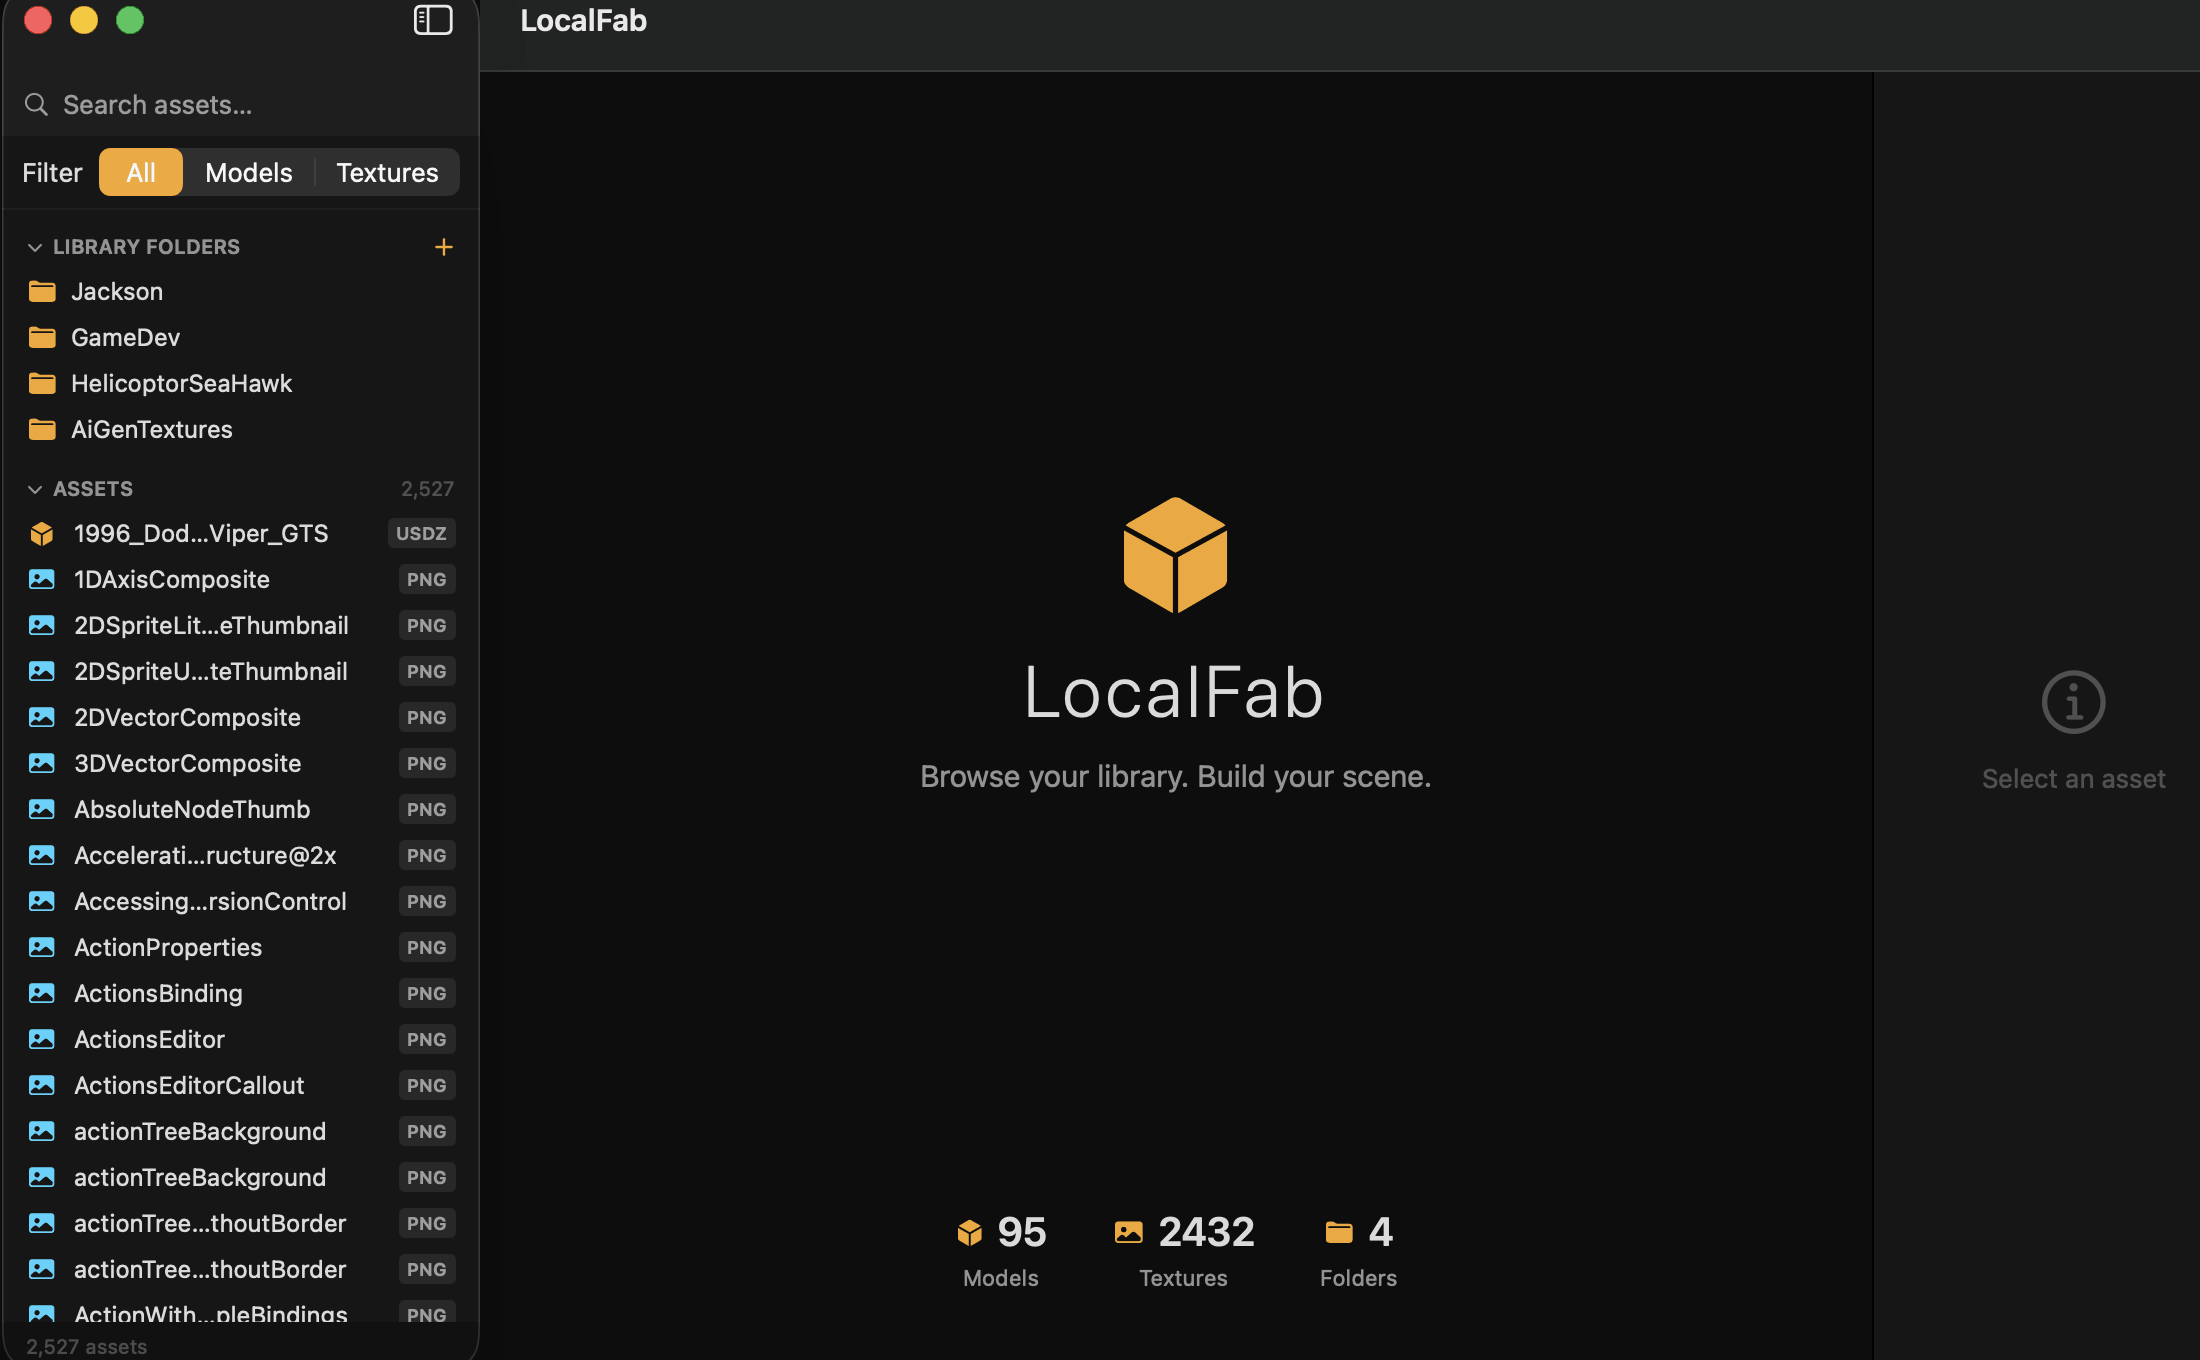
Task: Open the GameDev folder
Action: tap(240, 337)
